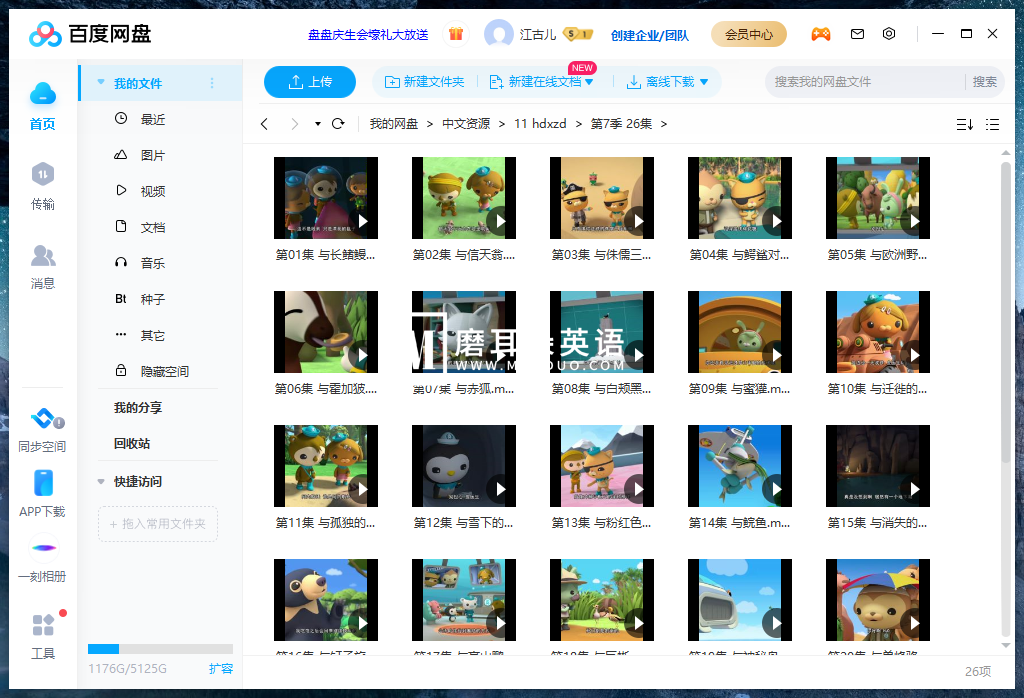Screen dimensions: 1024x698
Task: Click the 上传 upload button
Action: [309, 82]
